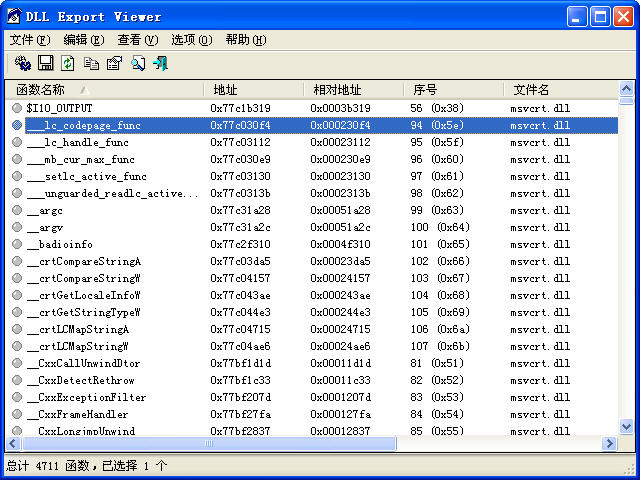Maximize the DLL Export Viewer window
Viewport: 640px width, 480px height.
coord(600,17)
